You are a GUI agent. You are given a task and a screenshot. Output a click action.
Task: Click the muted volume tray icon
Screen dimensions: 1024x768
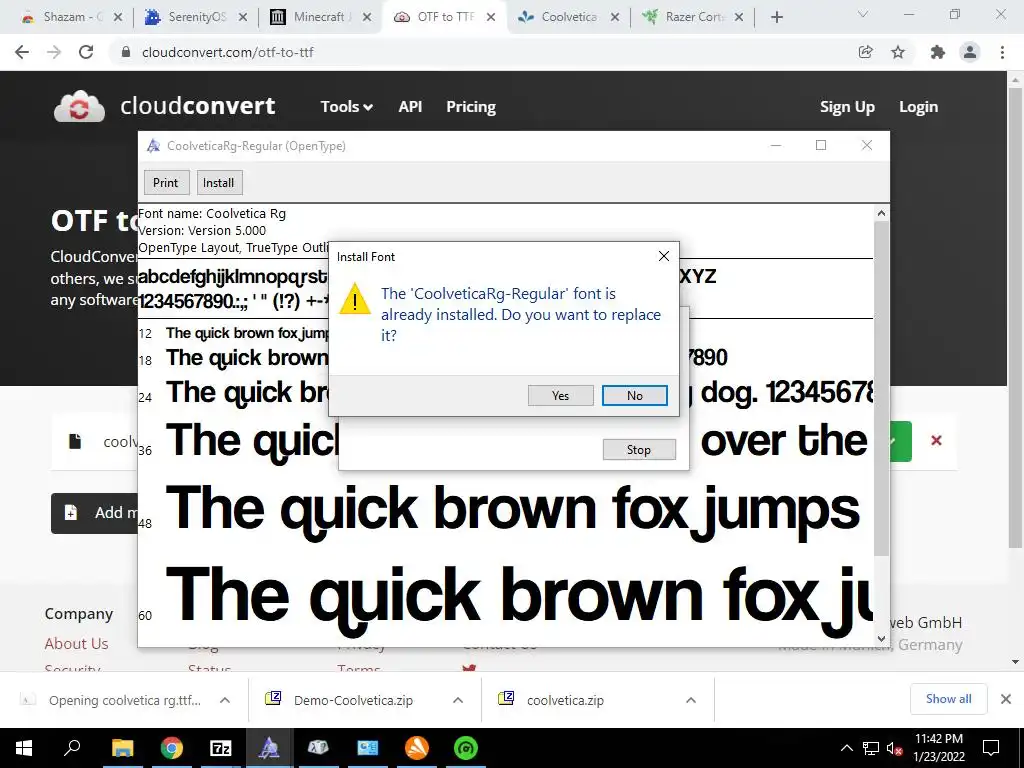tap(895, 748)
